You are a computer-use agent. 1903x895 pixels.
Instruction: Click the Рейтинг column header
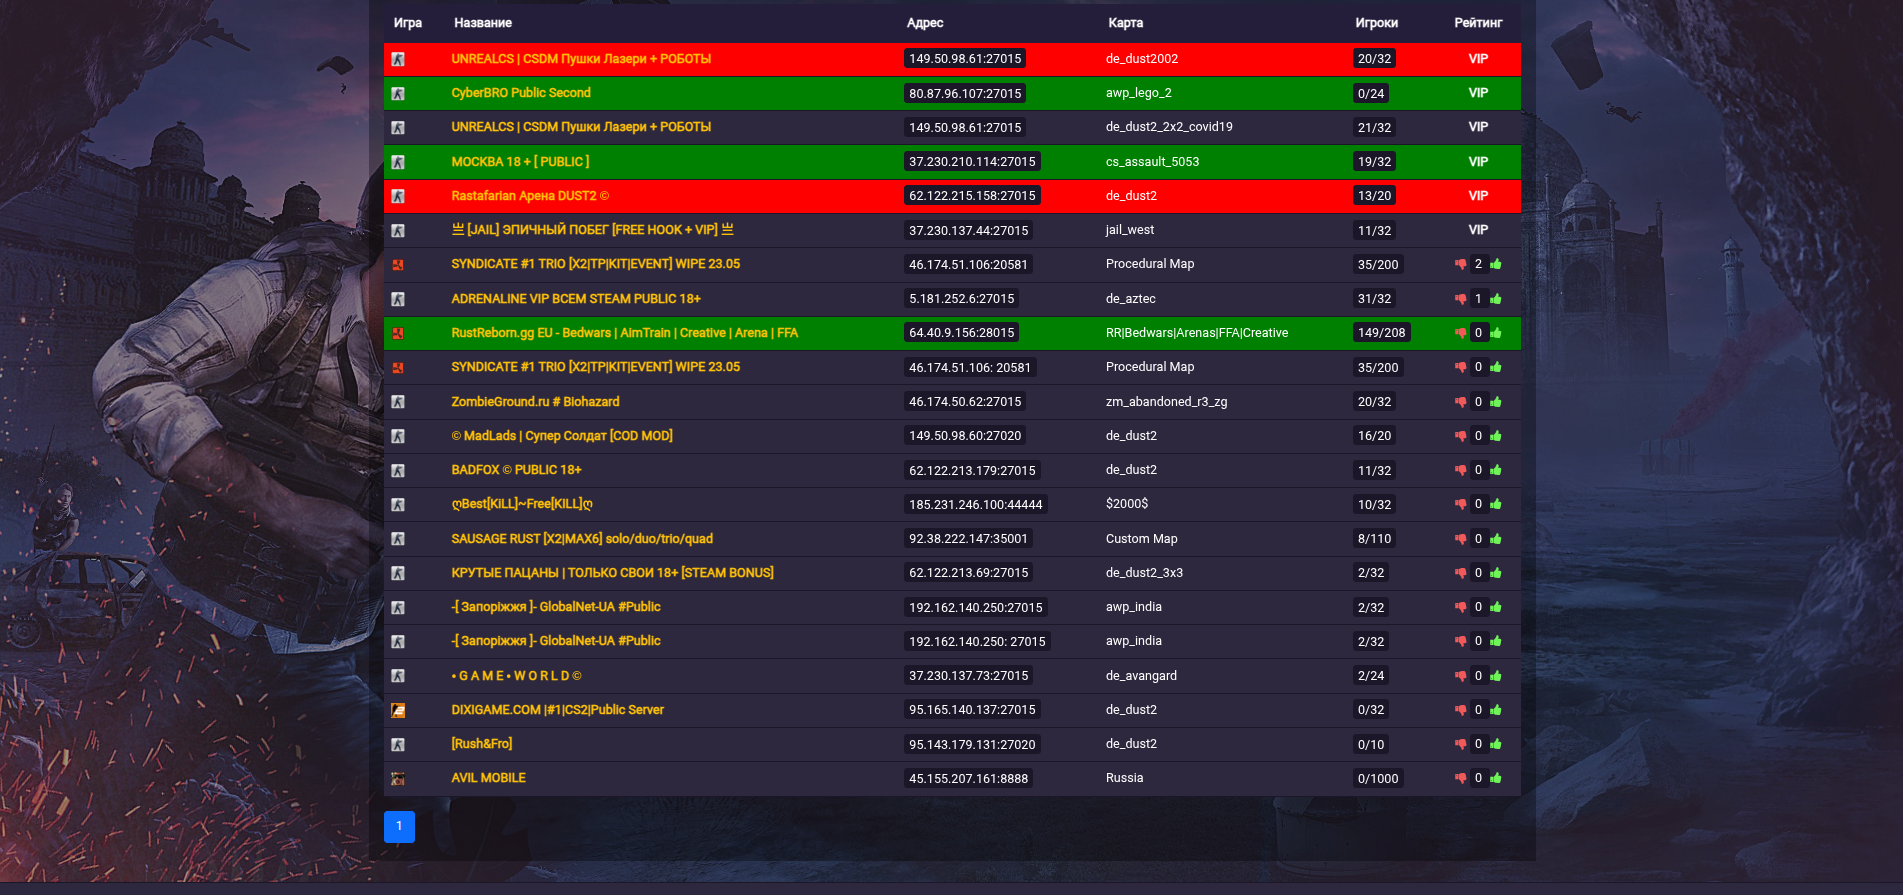1478,23
